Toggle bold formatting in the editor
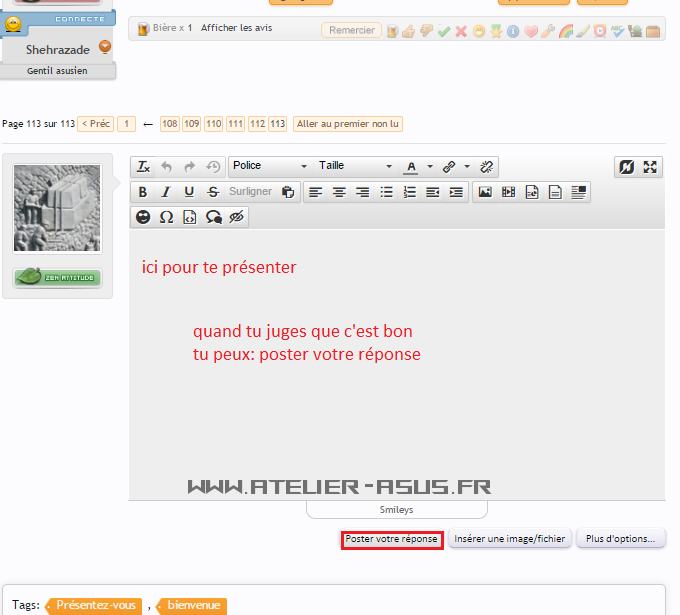 (143, 192)
